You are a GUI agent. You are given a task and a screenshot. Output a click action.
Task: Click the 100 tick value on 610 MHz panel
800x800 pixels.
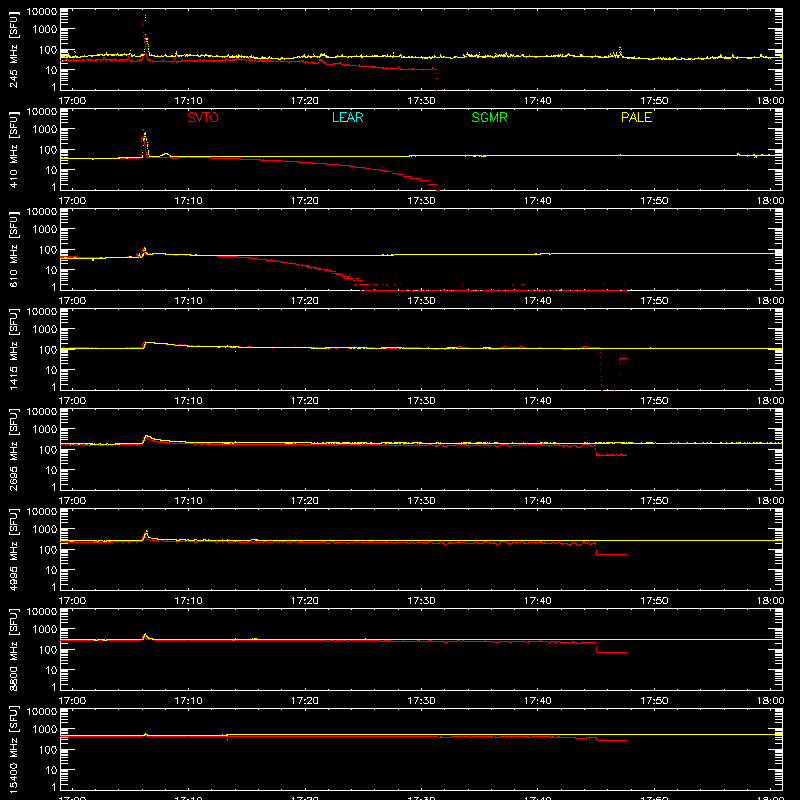click(48, 250)
